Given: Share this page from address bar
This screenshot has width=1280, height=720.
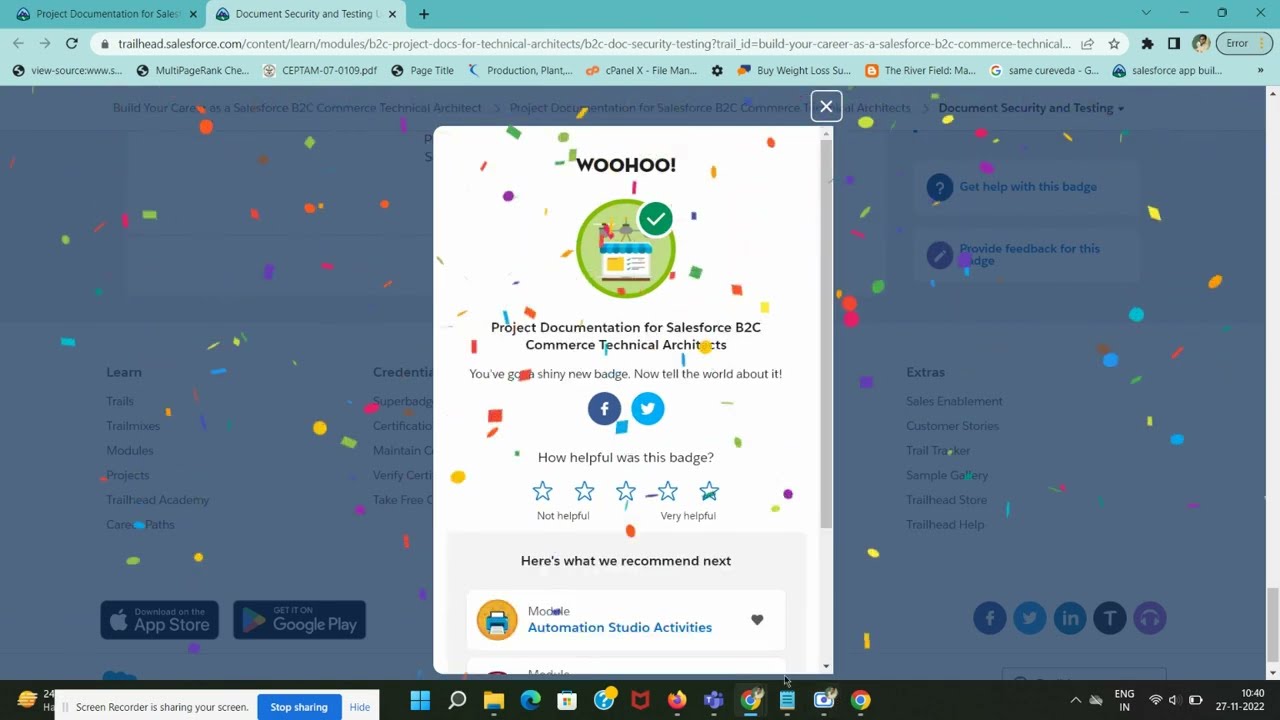Looking at the screenshot, I should [x=1087, y=44].
